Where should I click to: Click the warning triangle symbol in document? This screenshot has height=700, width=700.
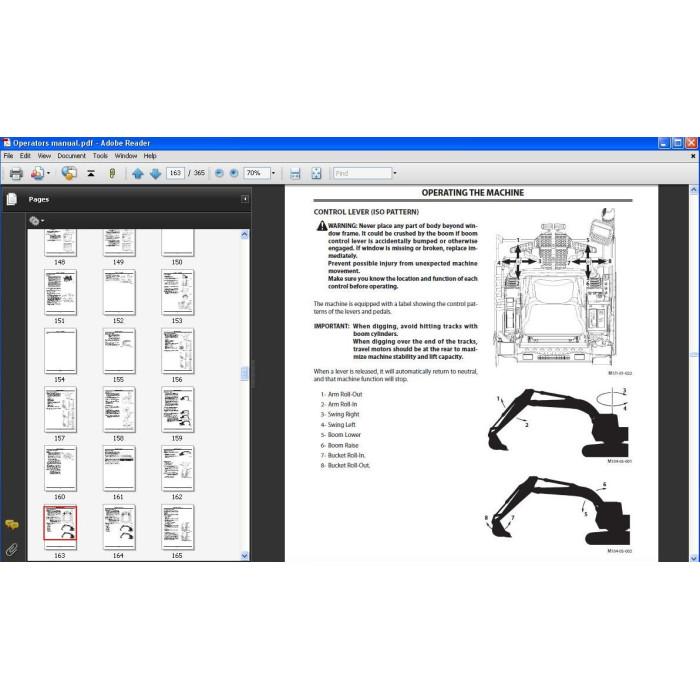(x=321, y=226)
